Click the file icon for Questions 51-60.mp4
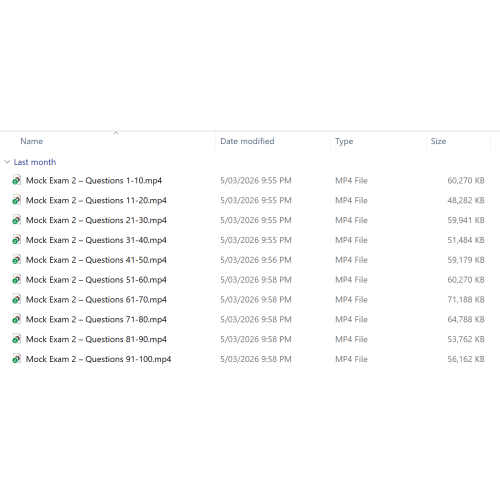This screenshot has height=500, width=500. coord(16,279)
